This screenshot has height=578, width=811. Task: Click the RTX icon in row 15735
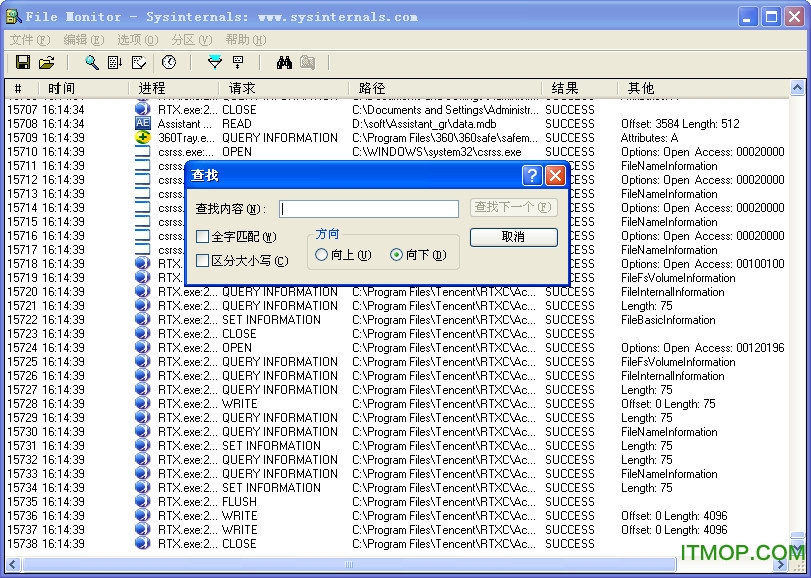pos(143,501)
